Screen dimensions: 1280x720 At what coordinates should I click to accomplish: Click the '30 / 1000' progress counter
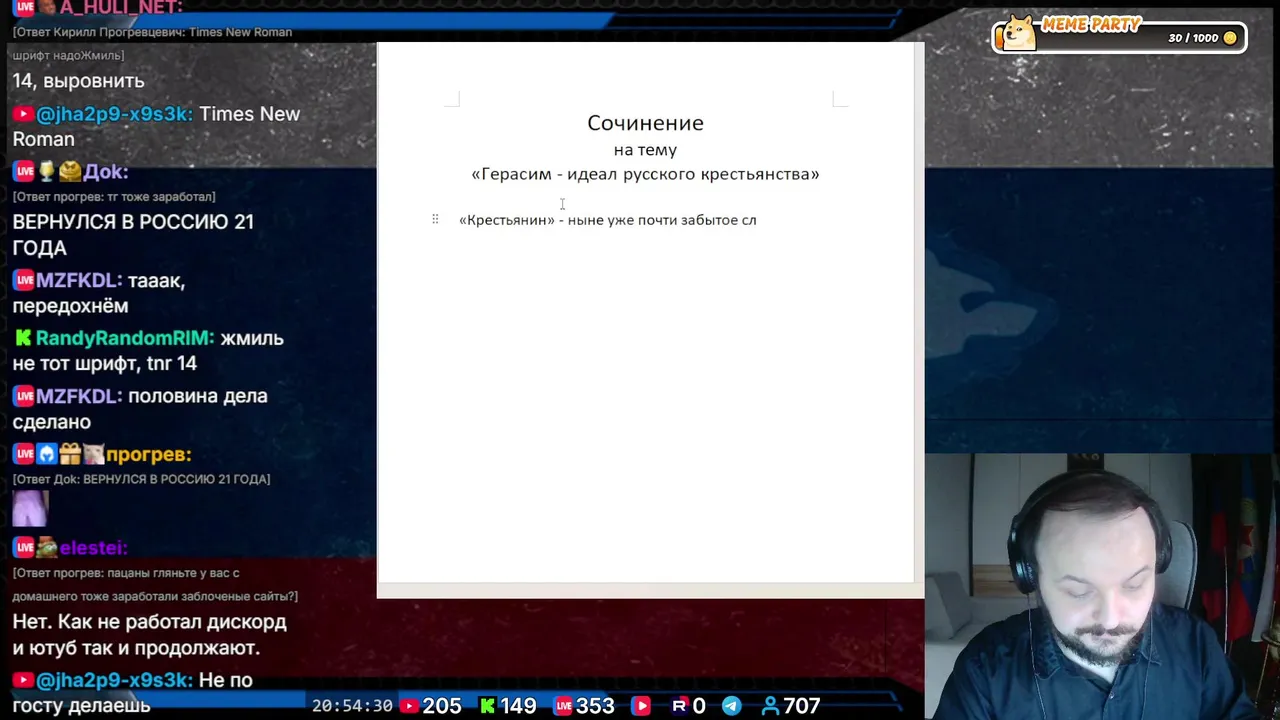(x=1193, y=38)
